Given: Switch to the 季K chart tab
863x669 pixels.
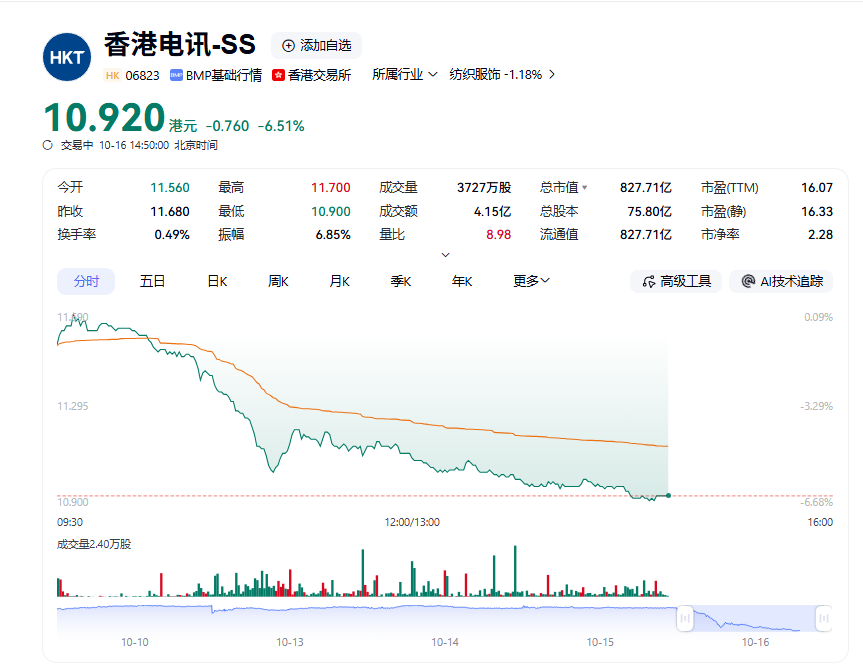Looking at the screenshot, I should click(x=401, y=282).
